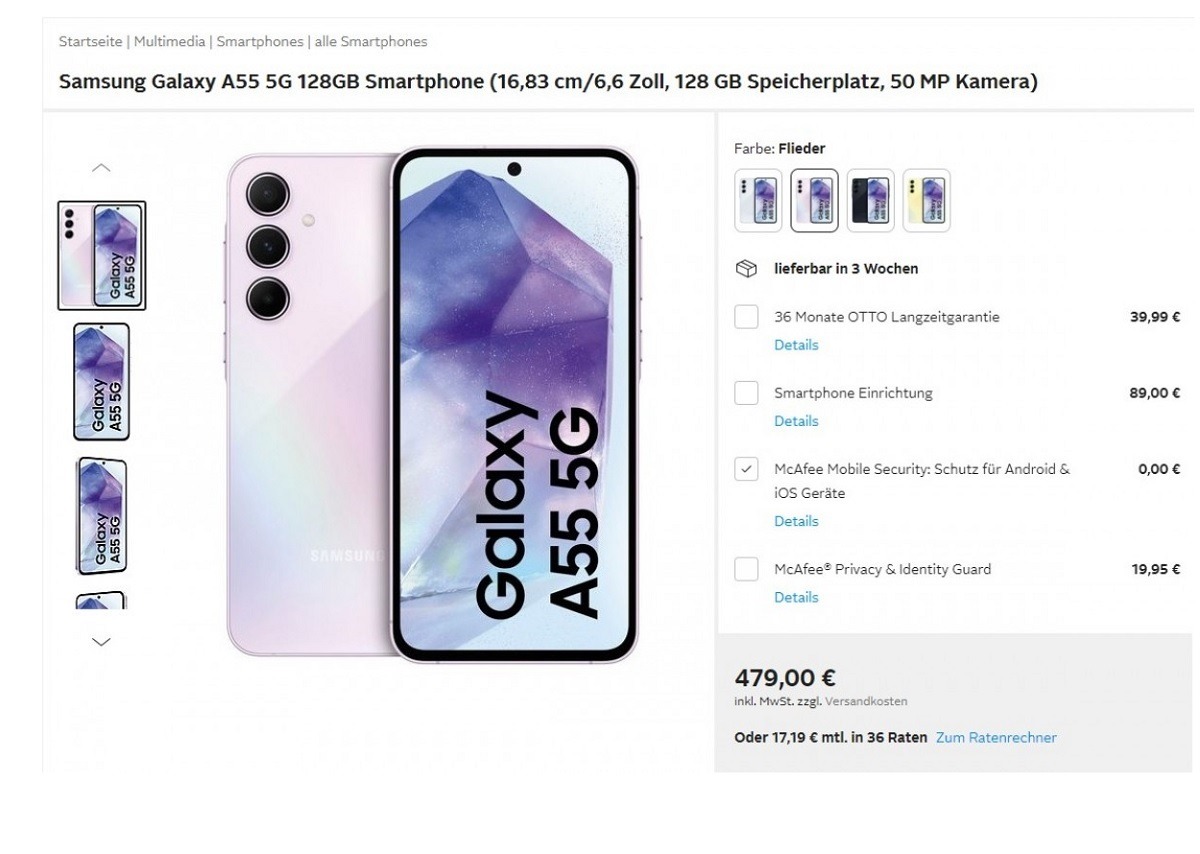Select the second thumbnail showing front view
The width and height of the screenshot is (1200, 854).
(x=101, y=382)
